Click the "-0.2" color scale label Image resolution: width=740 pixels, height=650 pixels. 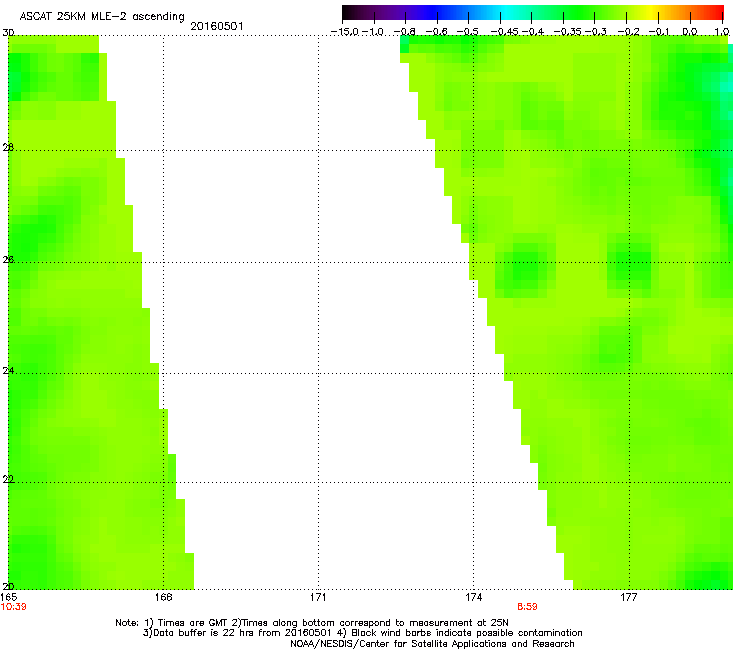pyautogui.click(x=628, y=32)
